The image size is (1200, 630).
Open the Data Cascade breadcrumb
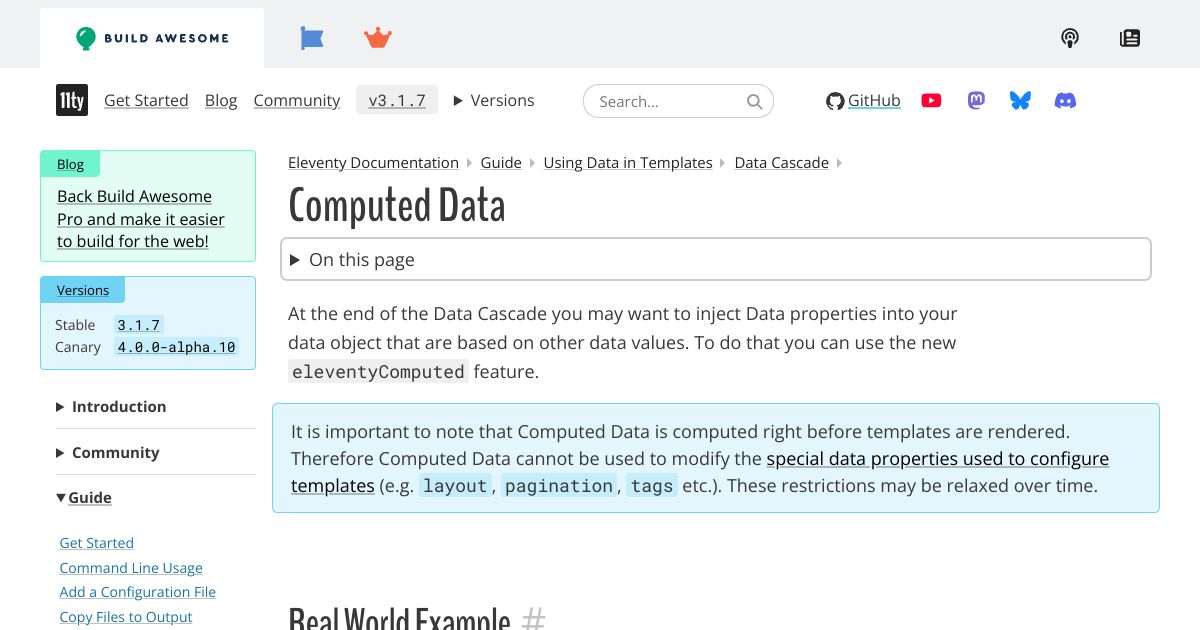click(x=782, y=162)
